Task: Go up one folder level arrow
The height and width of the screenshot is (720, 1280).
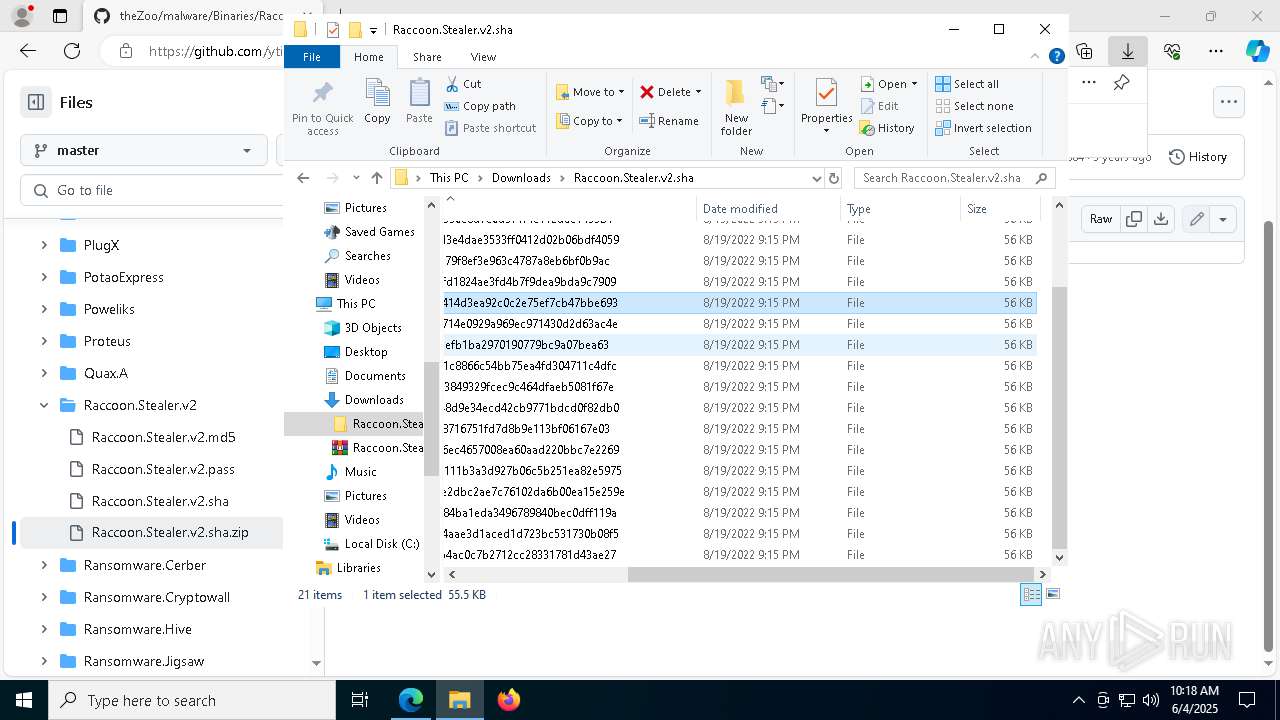Action: [376, 178]
